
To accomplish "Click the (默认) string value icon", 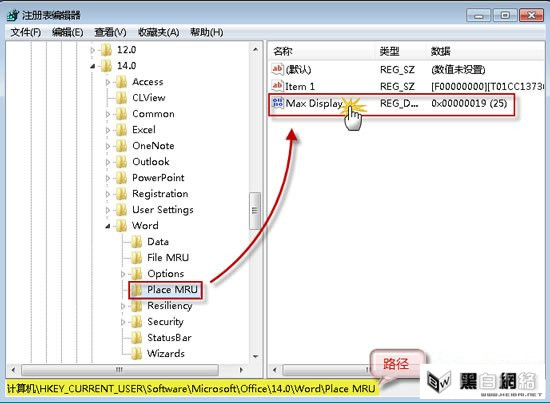I will click(x=277, y=69).
